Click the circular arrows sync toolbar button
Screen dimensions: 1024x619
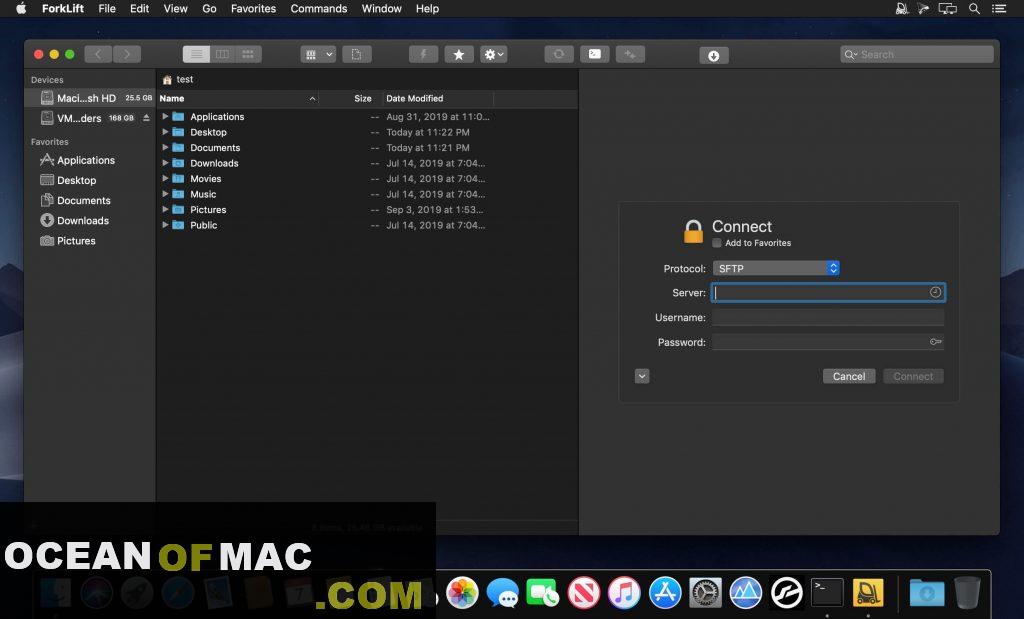click(559, 54)
